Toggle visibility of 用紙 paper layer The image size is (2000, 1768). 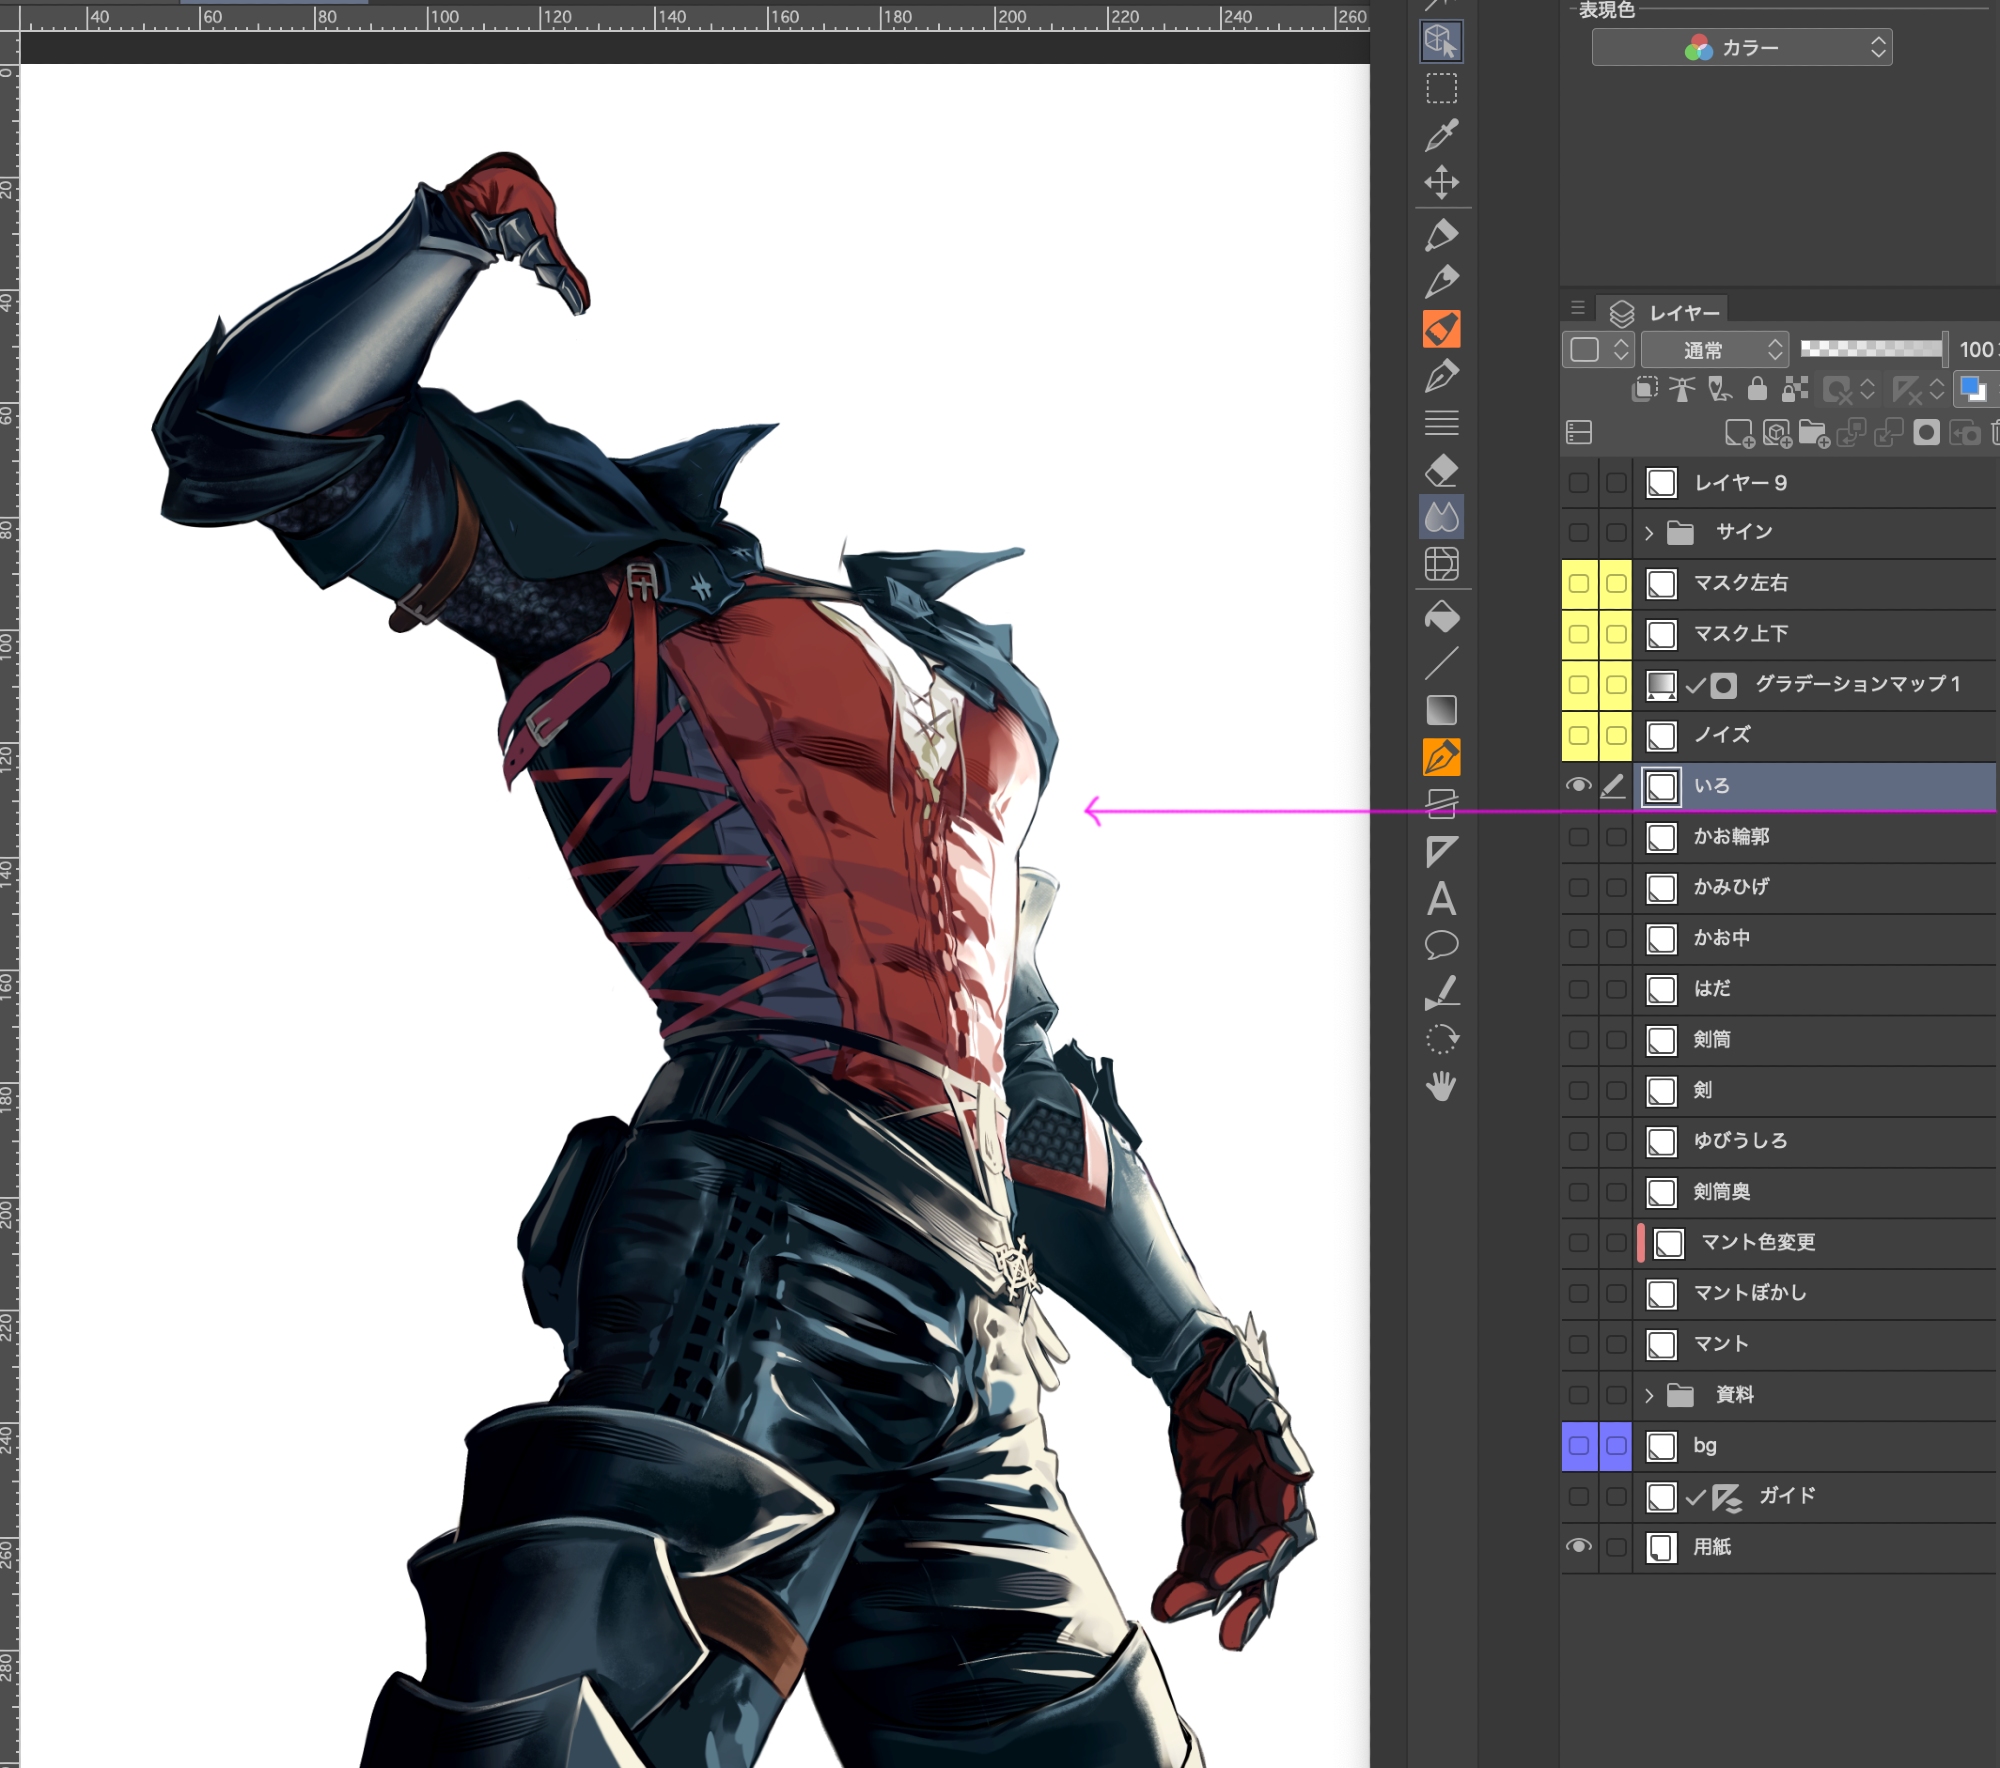[1578, 1546]
